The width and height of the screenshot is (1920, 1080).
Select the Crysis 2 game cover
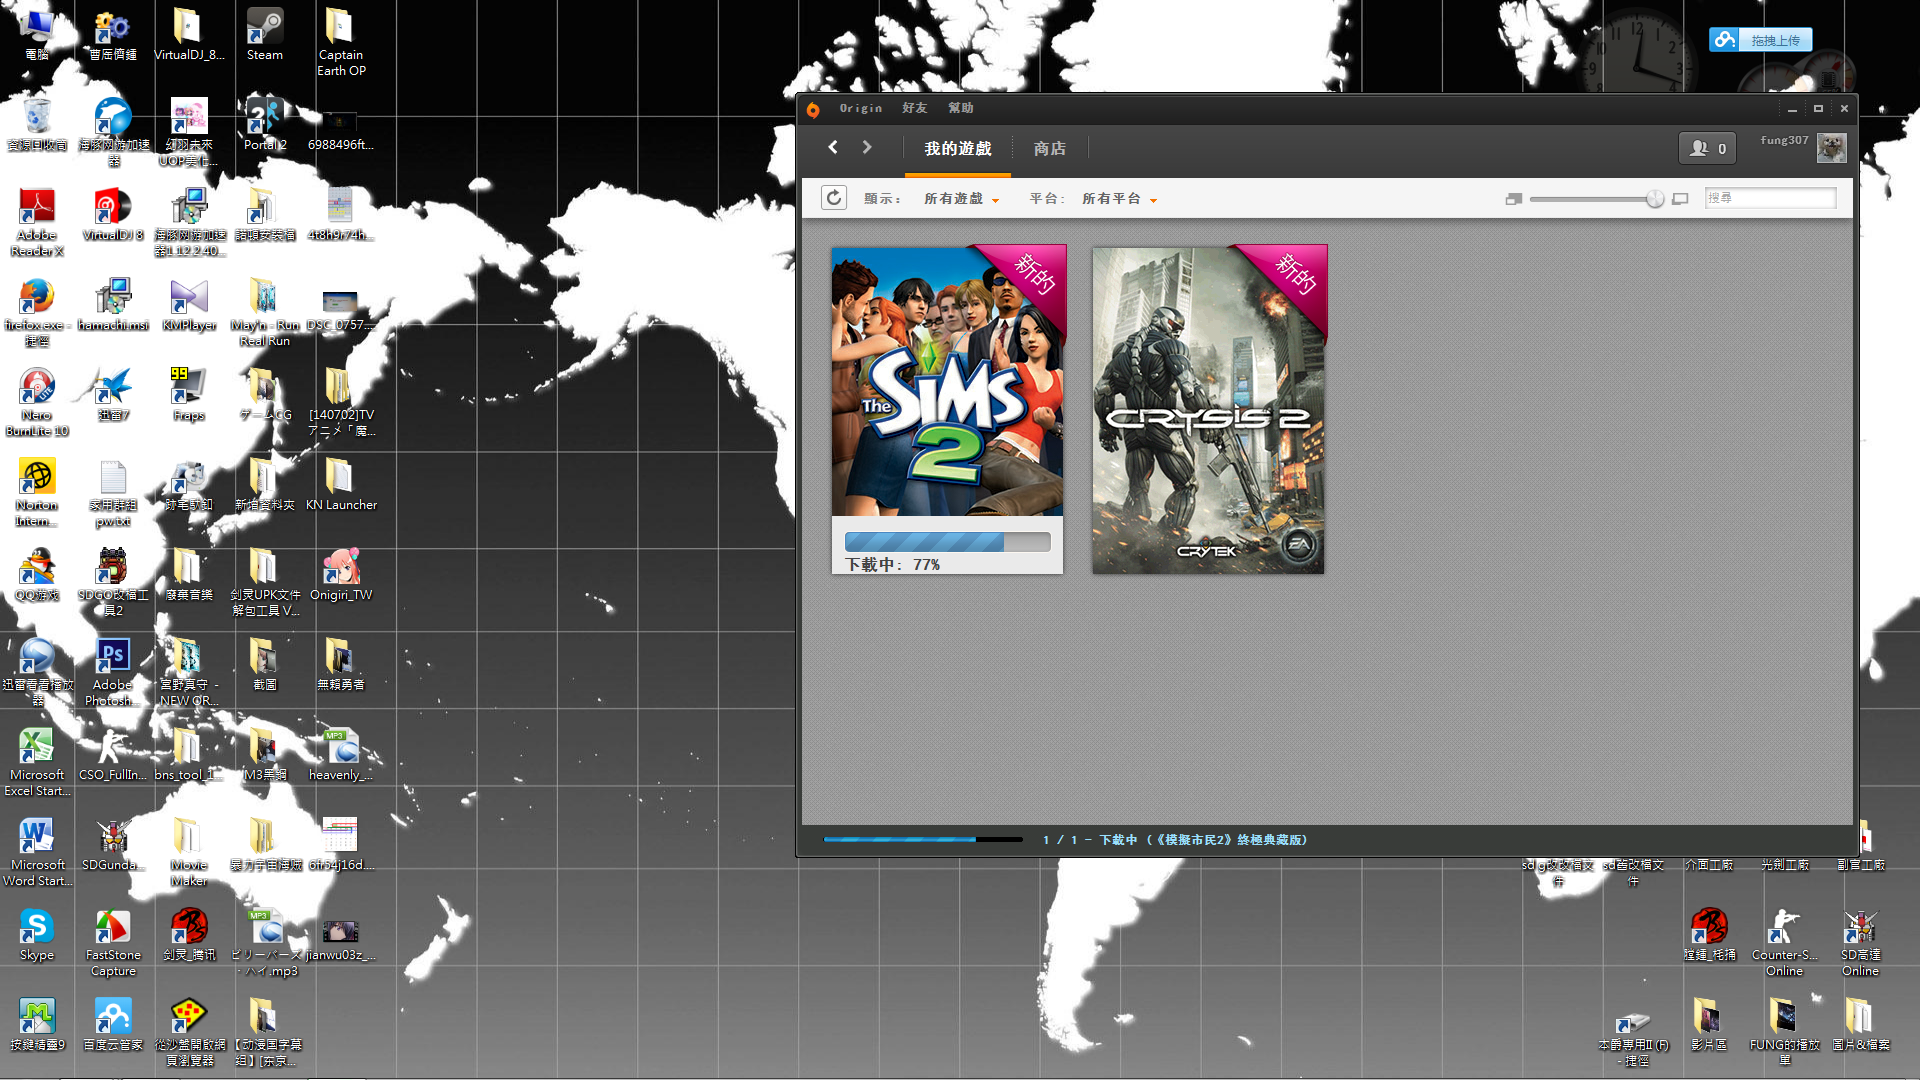tap(1208, 409)
